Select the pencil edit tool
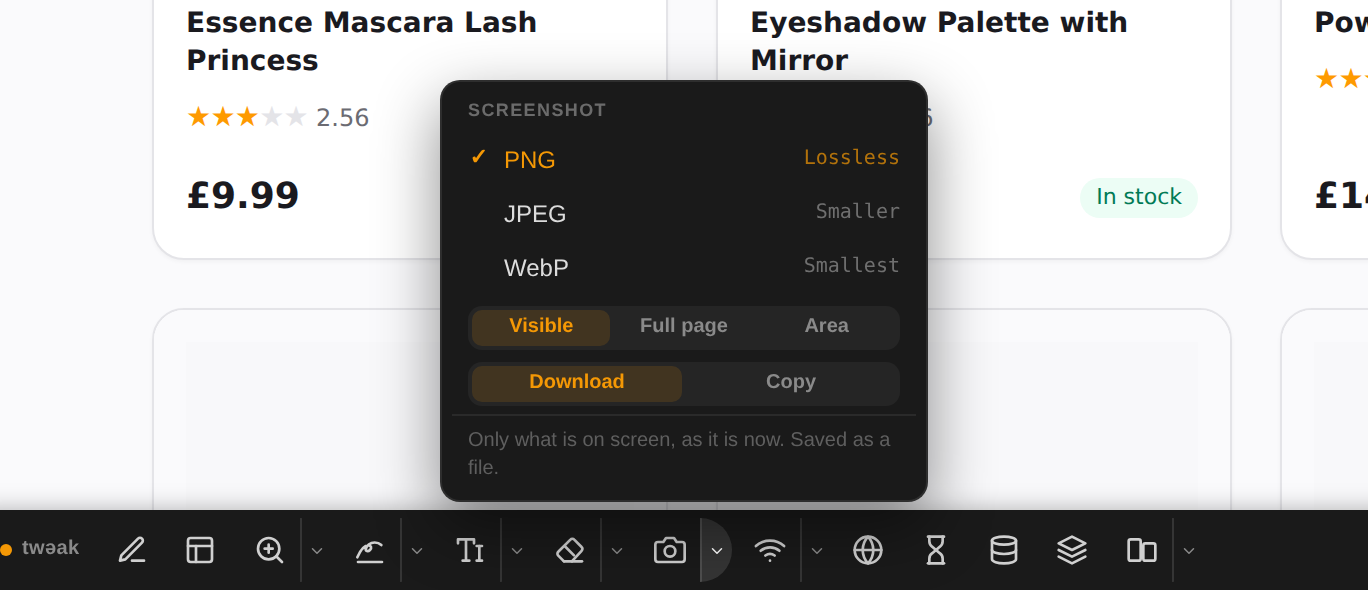 point(132,550)
